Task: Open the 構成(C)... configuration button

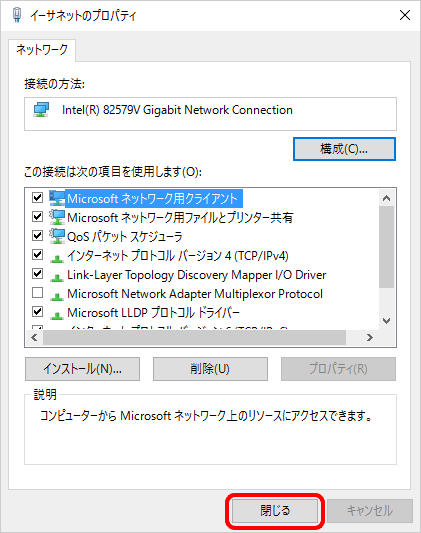Action: [344, 149]
